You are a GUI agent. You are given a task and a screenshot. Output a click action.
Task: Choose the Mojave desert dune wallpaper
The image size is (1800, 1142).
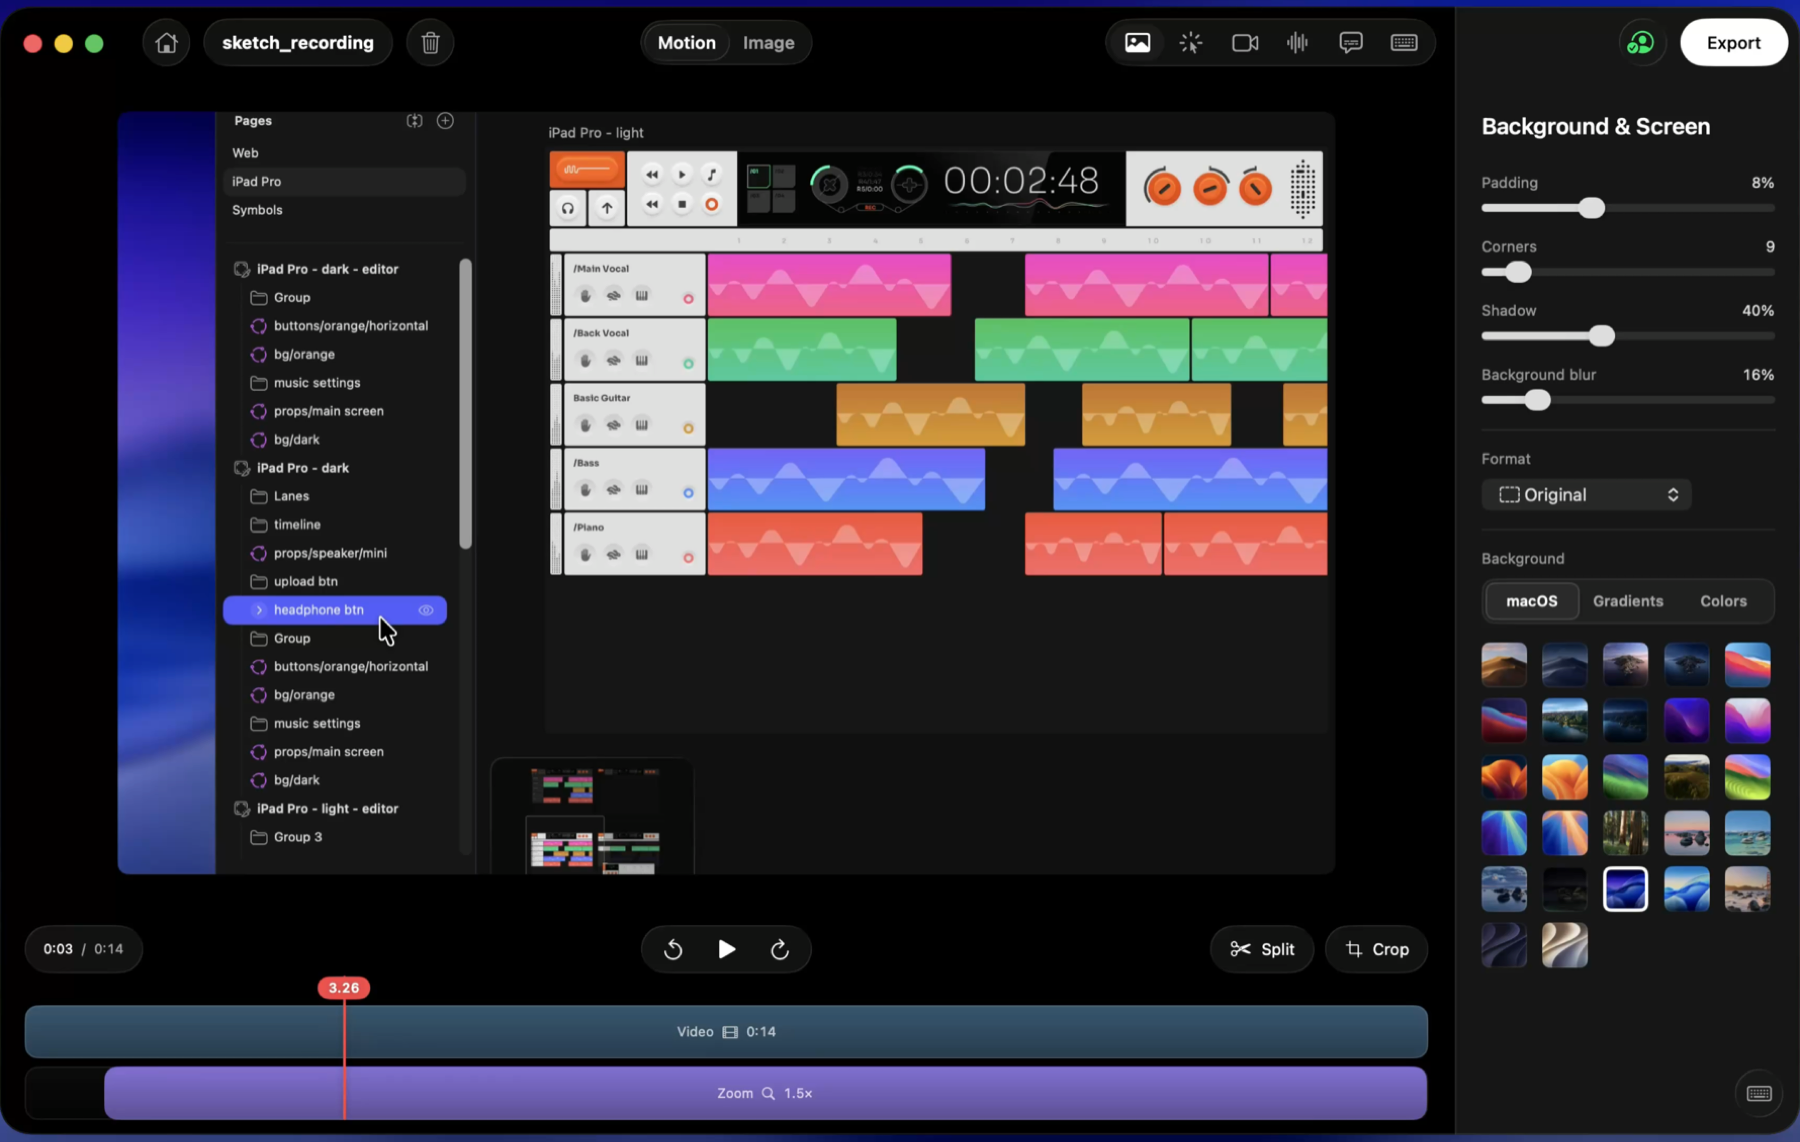pos(1504,665)
